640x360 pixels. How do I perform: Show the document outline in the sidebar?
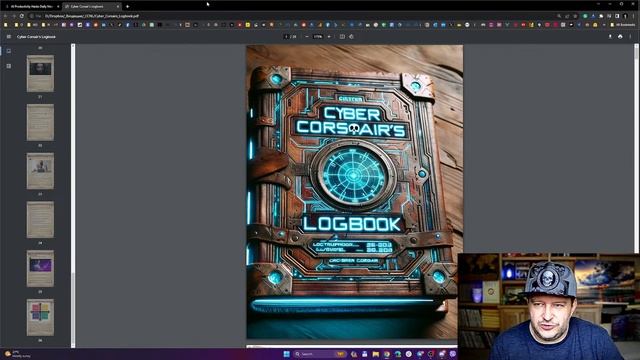click(9, 66)
